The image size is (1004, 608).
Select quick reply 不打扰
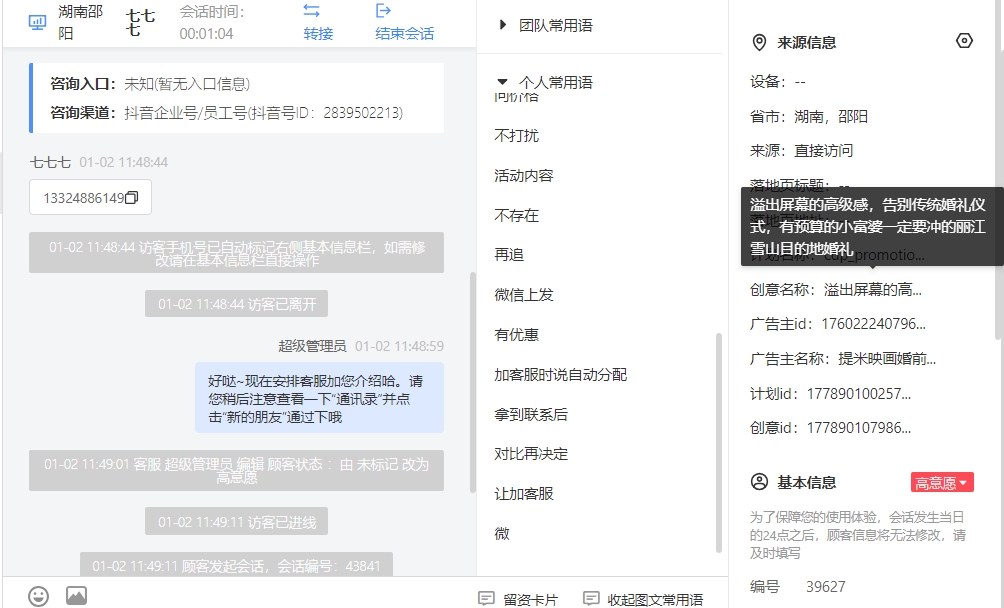(517, 136)
